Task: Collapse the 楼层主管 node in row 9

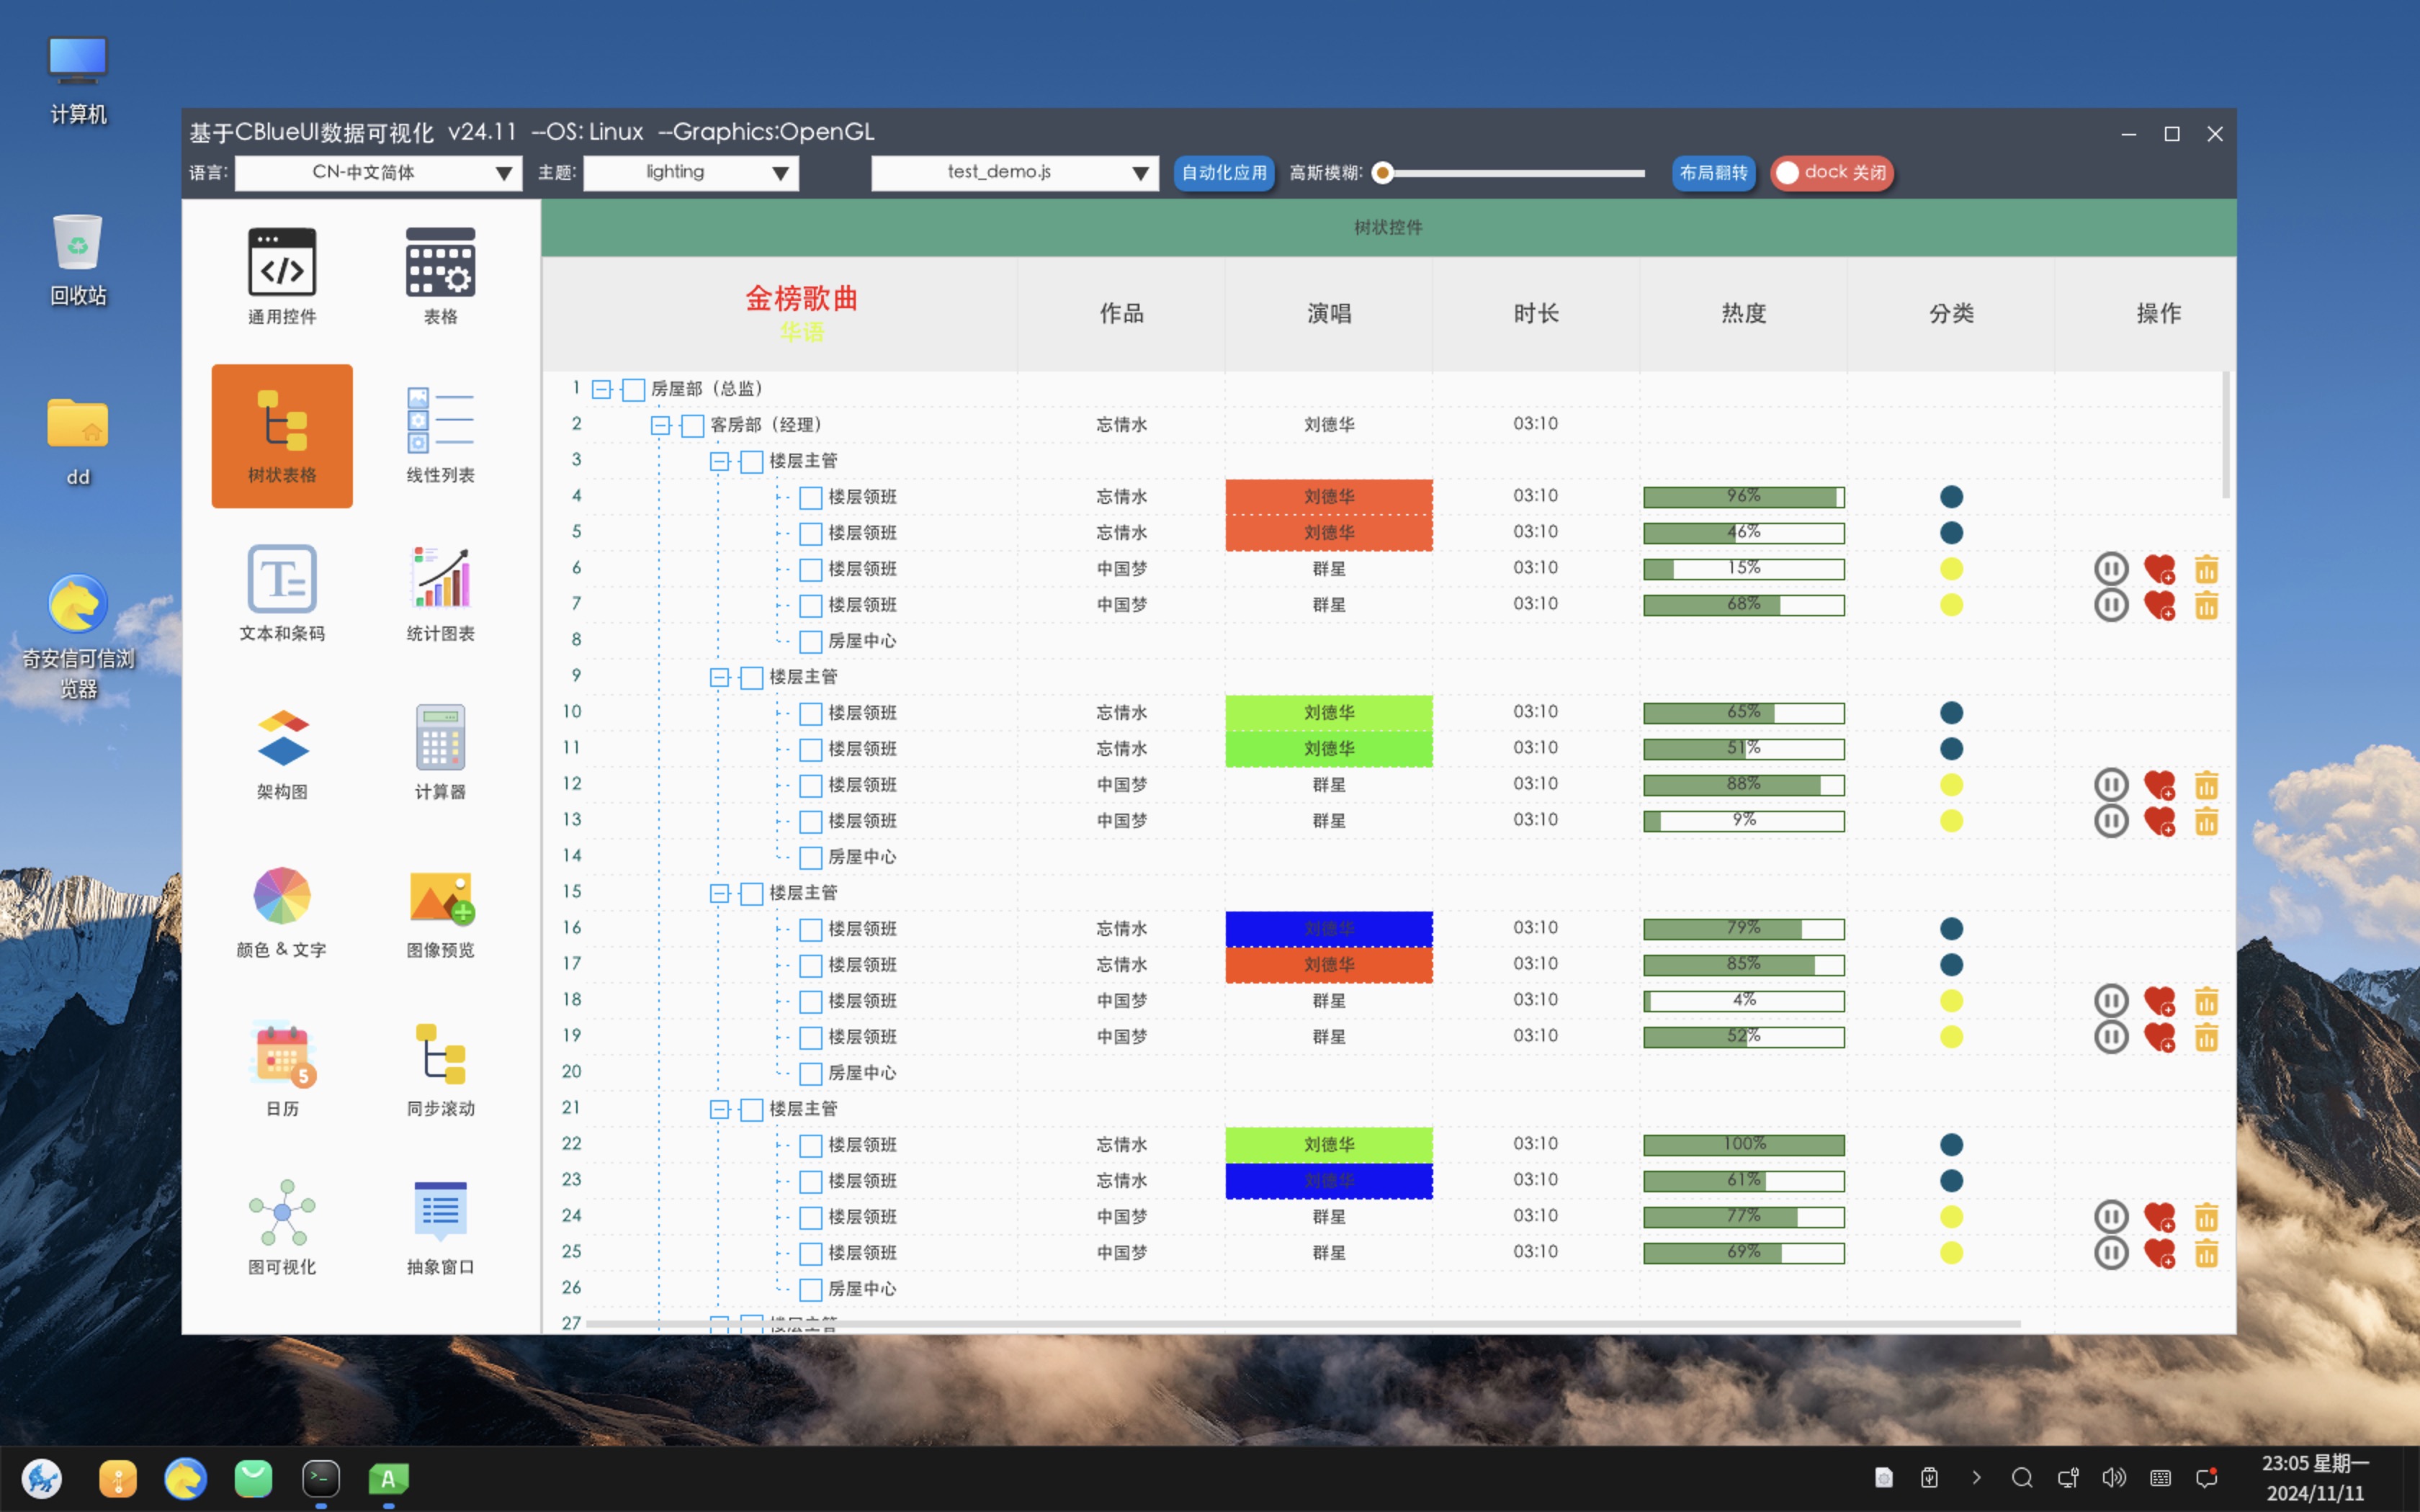Action: [x=719, y=678]
